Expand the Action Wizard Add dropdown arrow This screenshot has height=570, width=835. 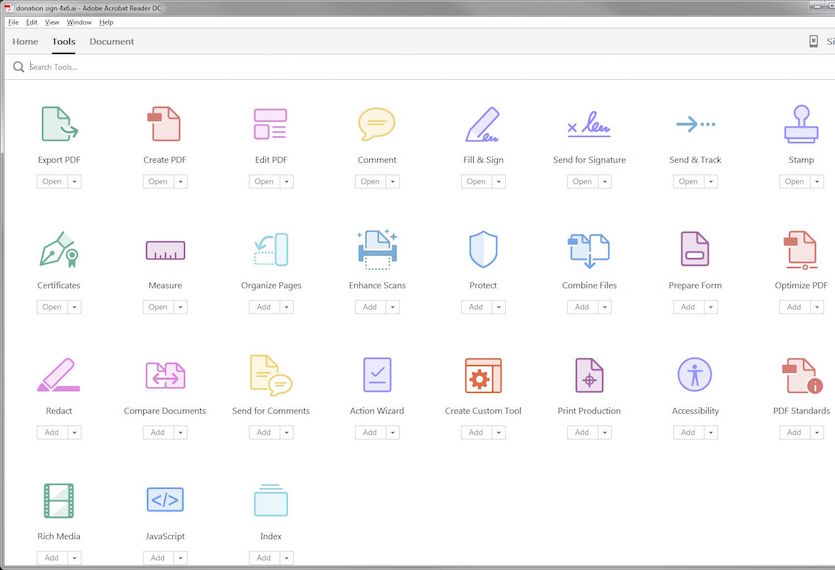tap(392, 433)
